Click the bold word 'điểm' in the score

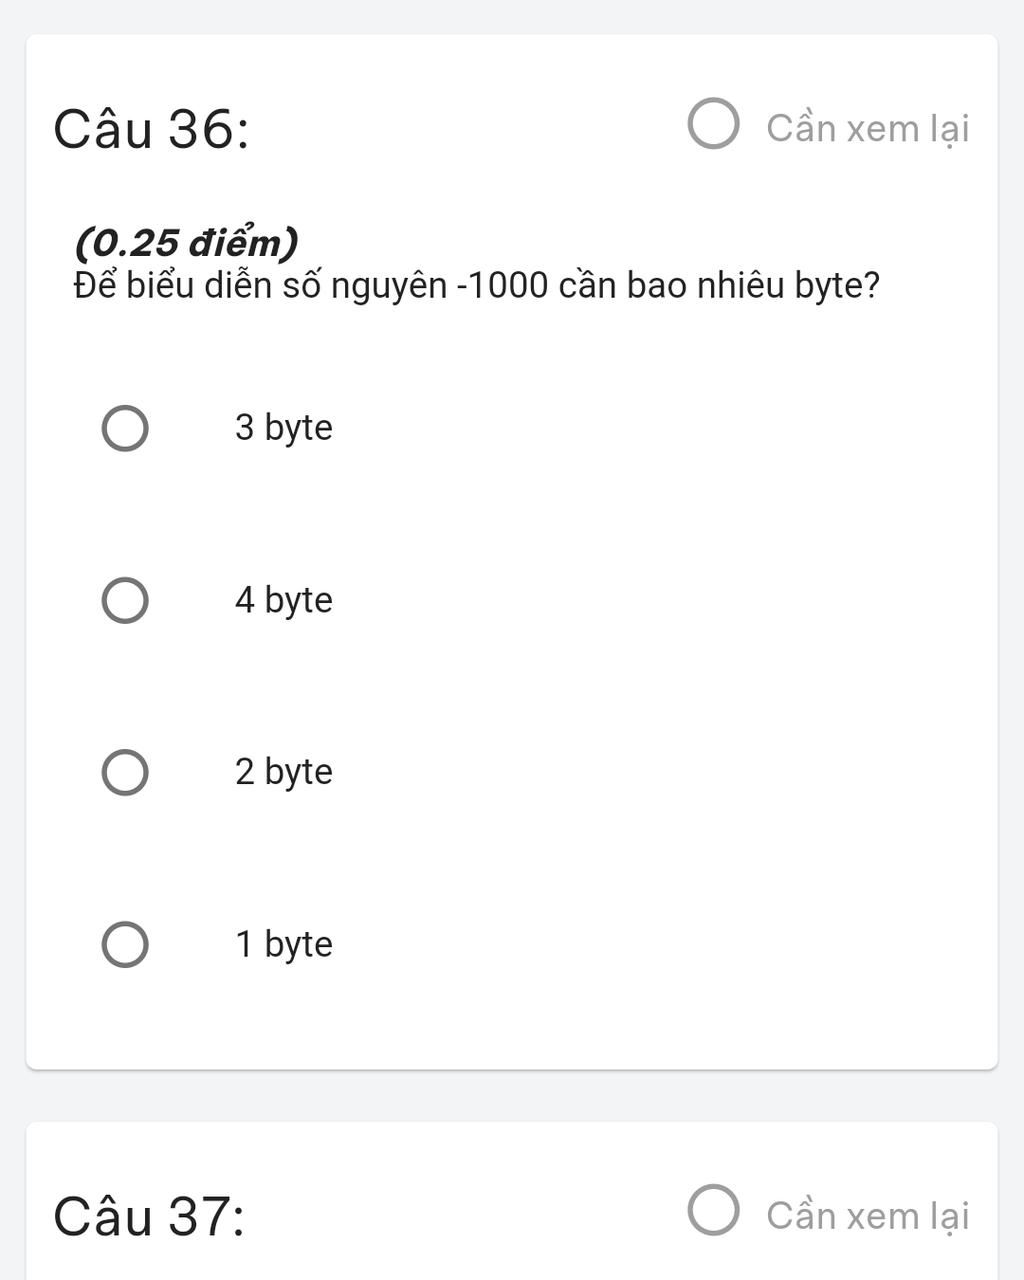tap(236, 243)
